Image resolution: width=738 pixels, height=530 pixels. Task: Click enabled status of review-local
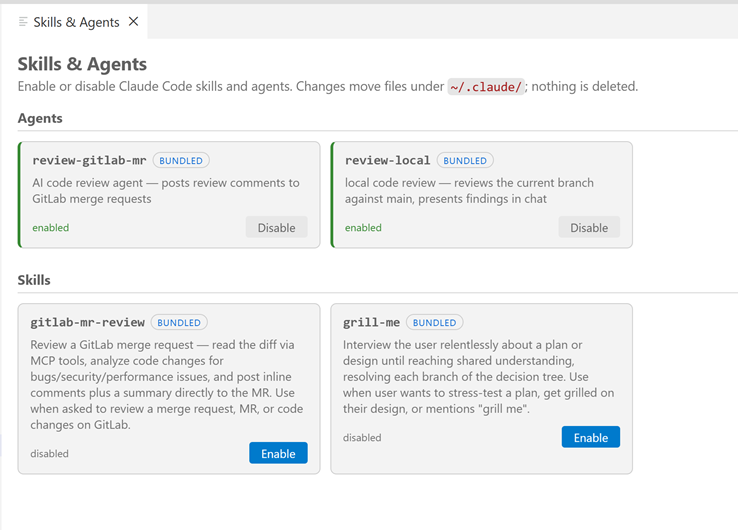click(363, 228)
